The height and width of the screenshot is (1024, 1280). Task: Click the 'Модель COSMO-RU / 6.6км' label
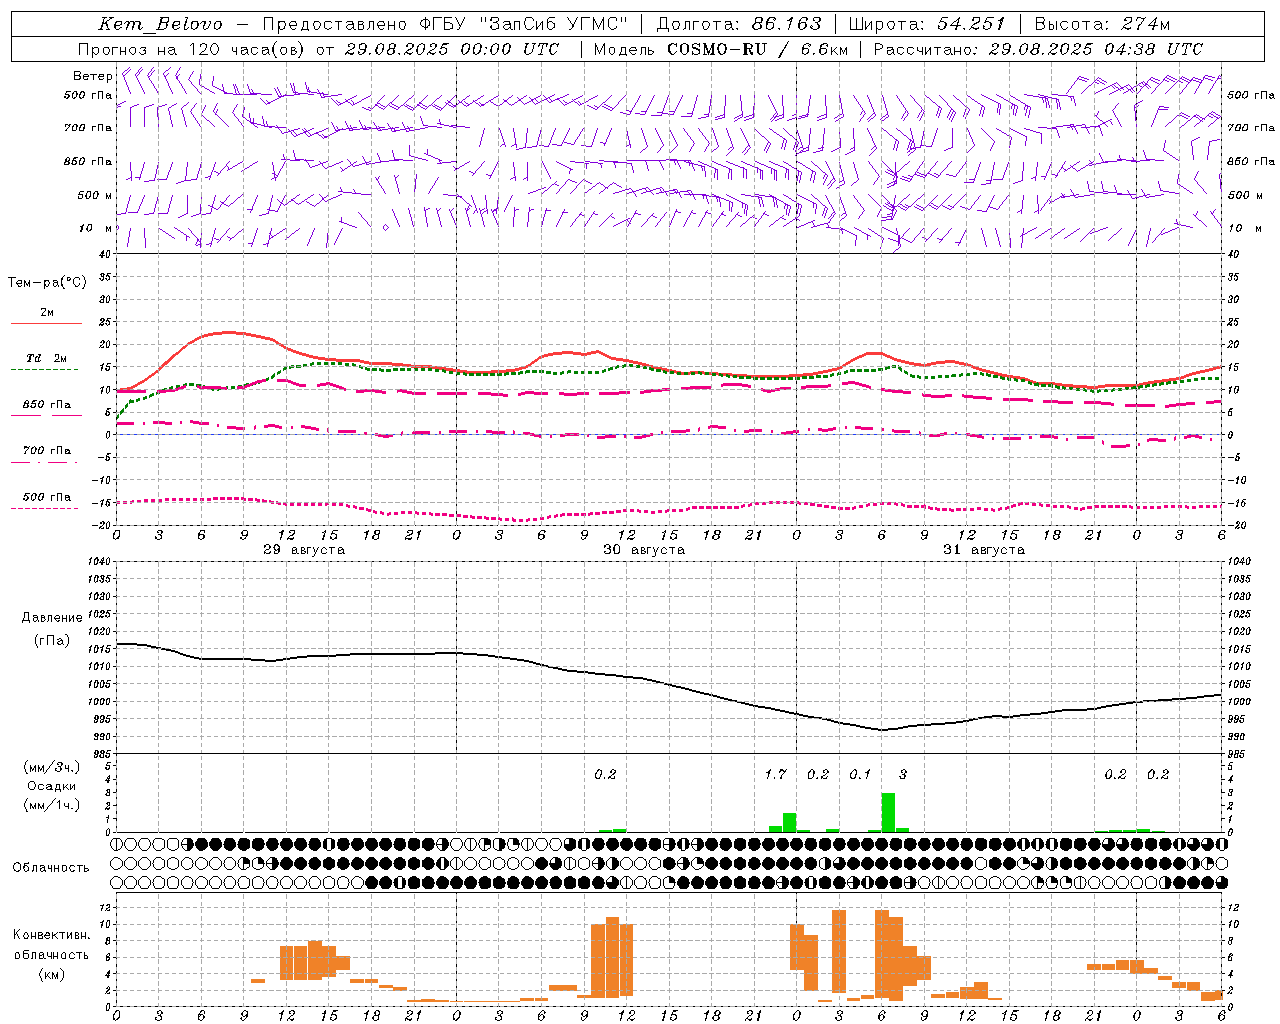coord(721,49)
